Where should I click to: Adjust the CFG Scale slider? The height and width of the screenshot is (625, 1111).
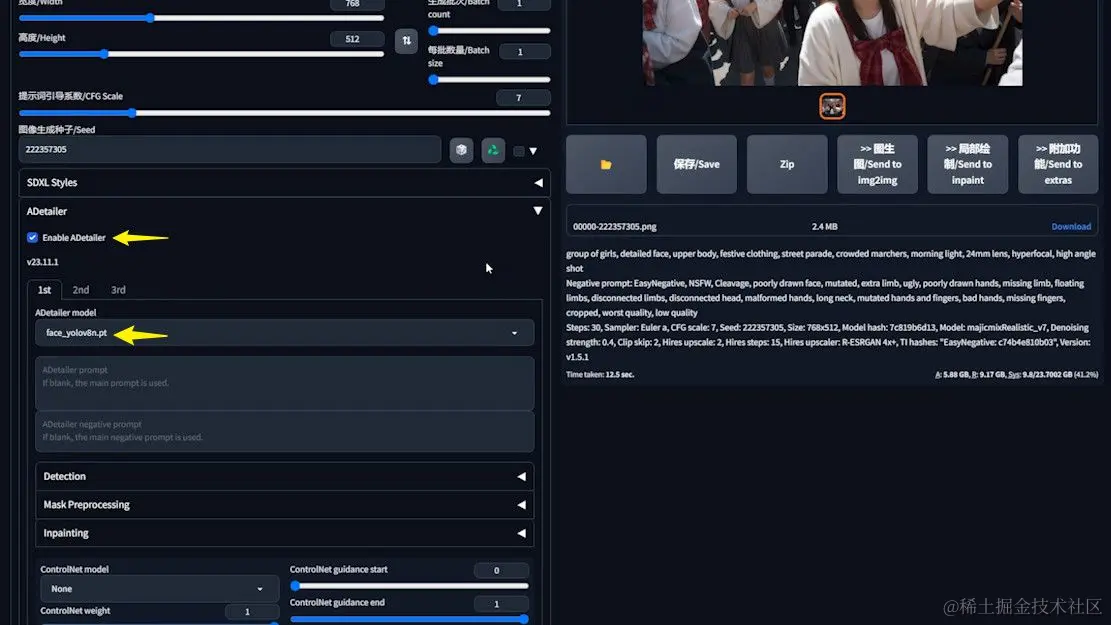284,113
